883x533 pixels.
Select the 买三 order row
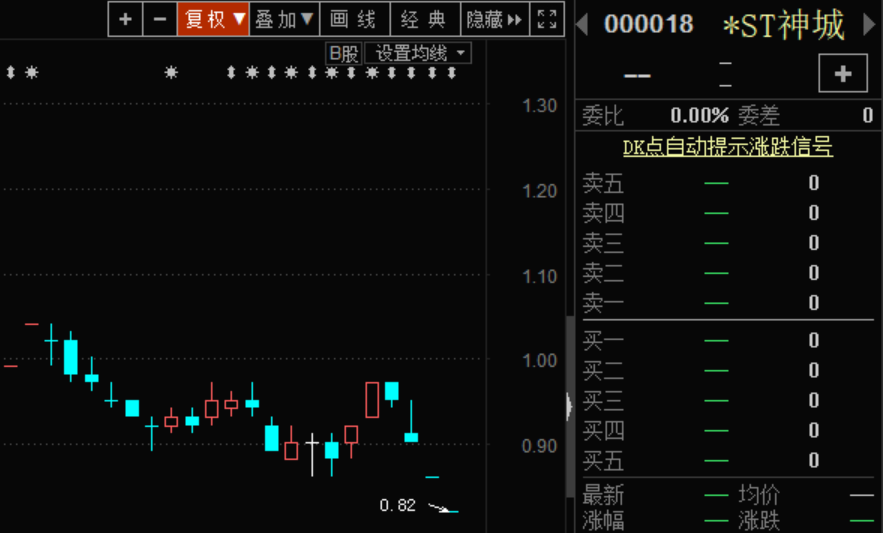pyautogui.click(x=729, y=400)
